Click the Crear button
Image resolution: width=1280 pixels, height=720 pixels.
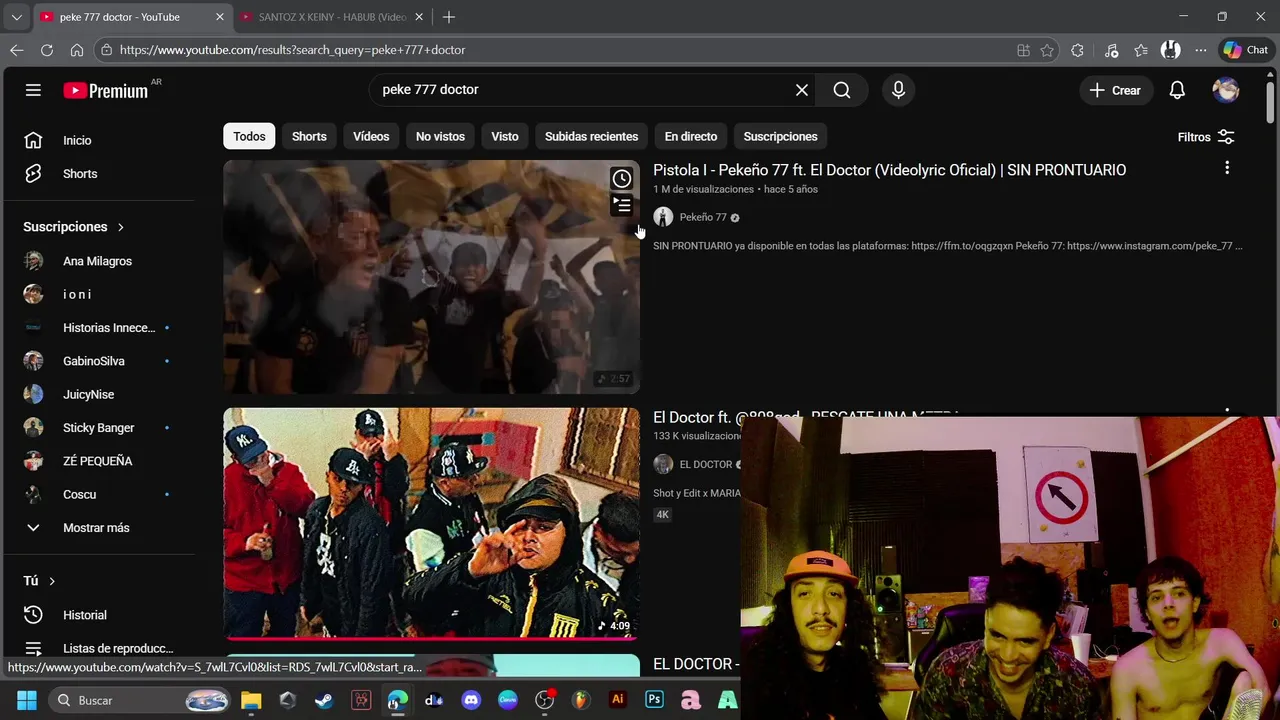pos(1115,90)
